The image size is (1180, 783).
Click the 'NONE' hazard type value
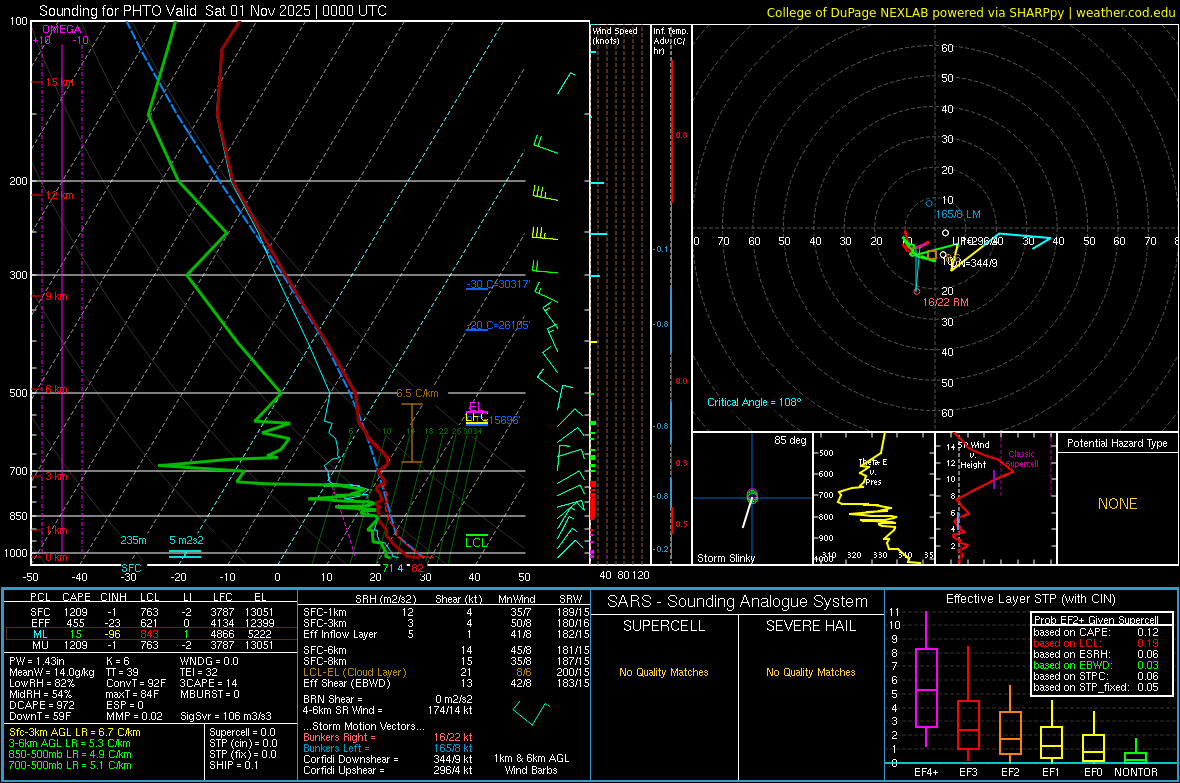click(x=1117, y=504)
